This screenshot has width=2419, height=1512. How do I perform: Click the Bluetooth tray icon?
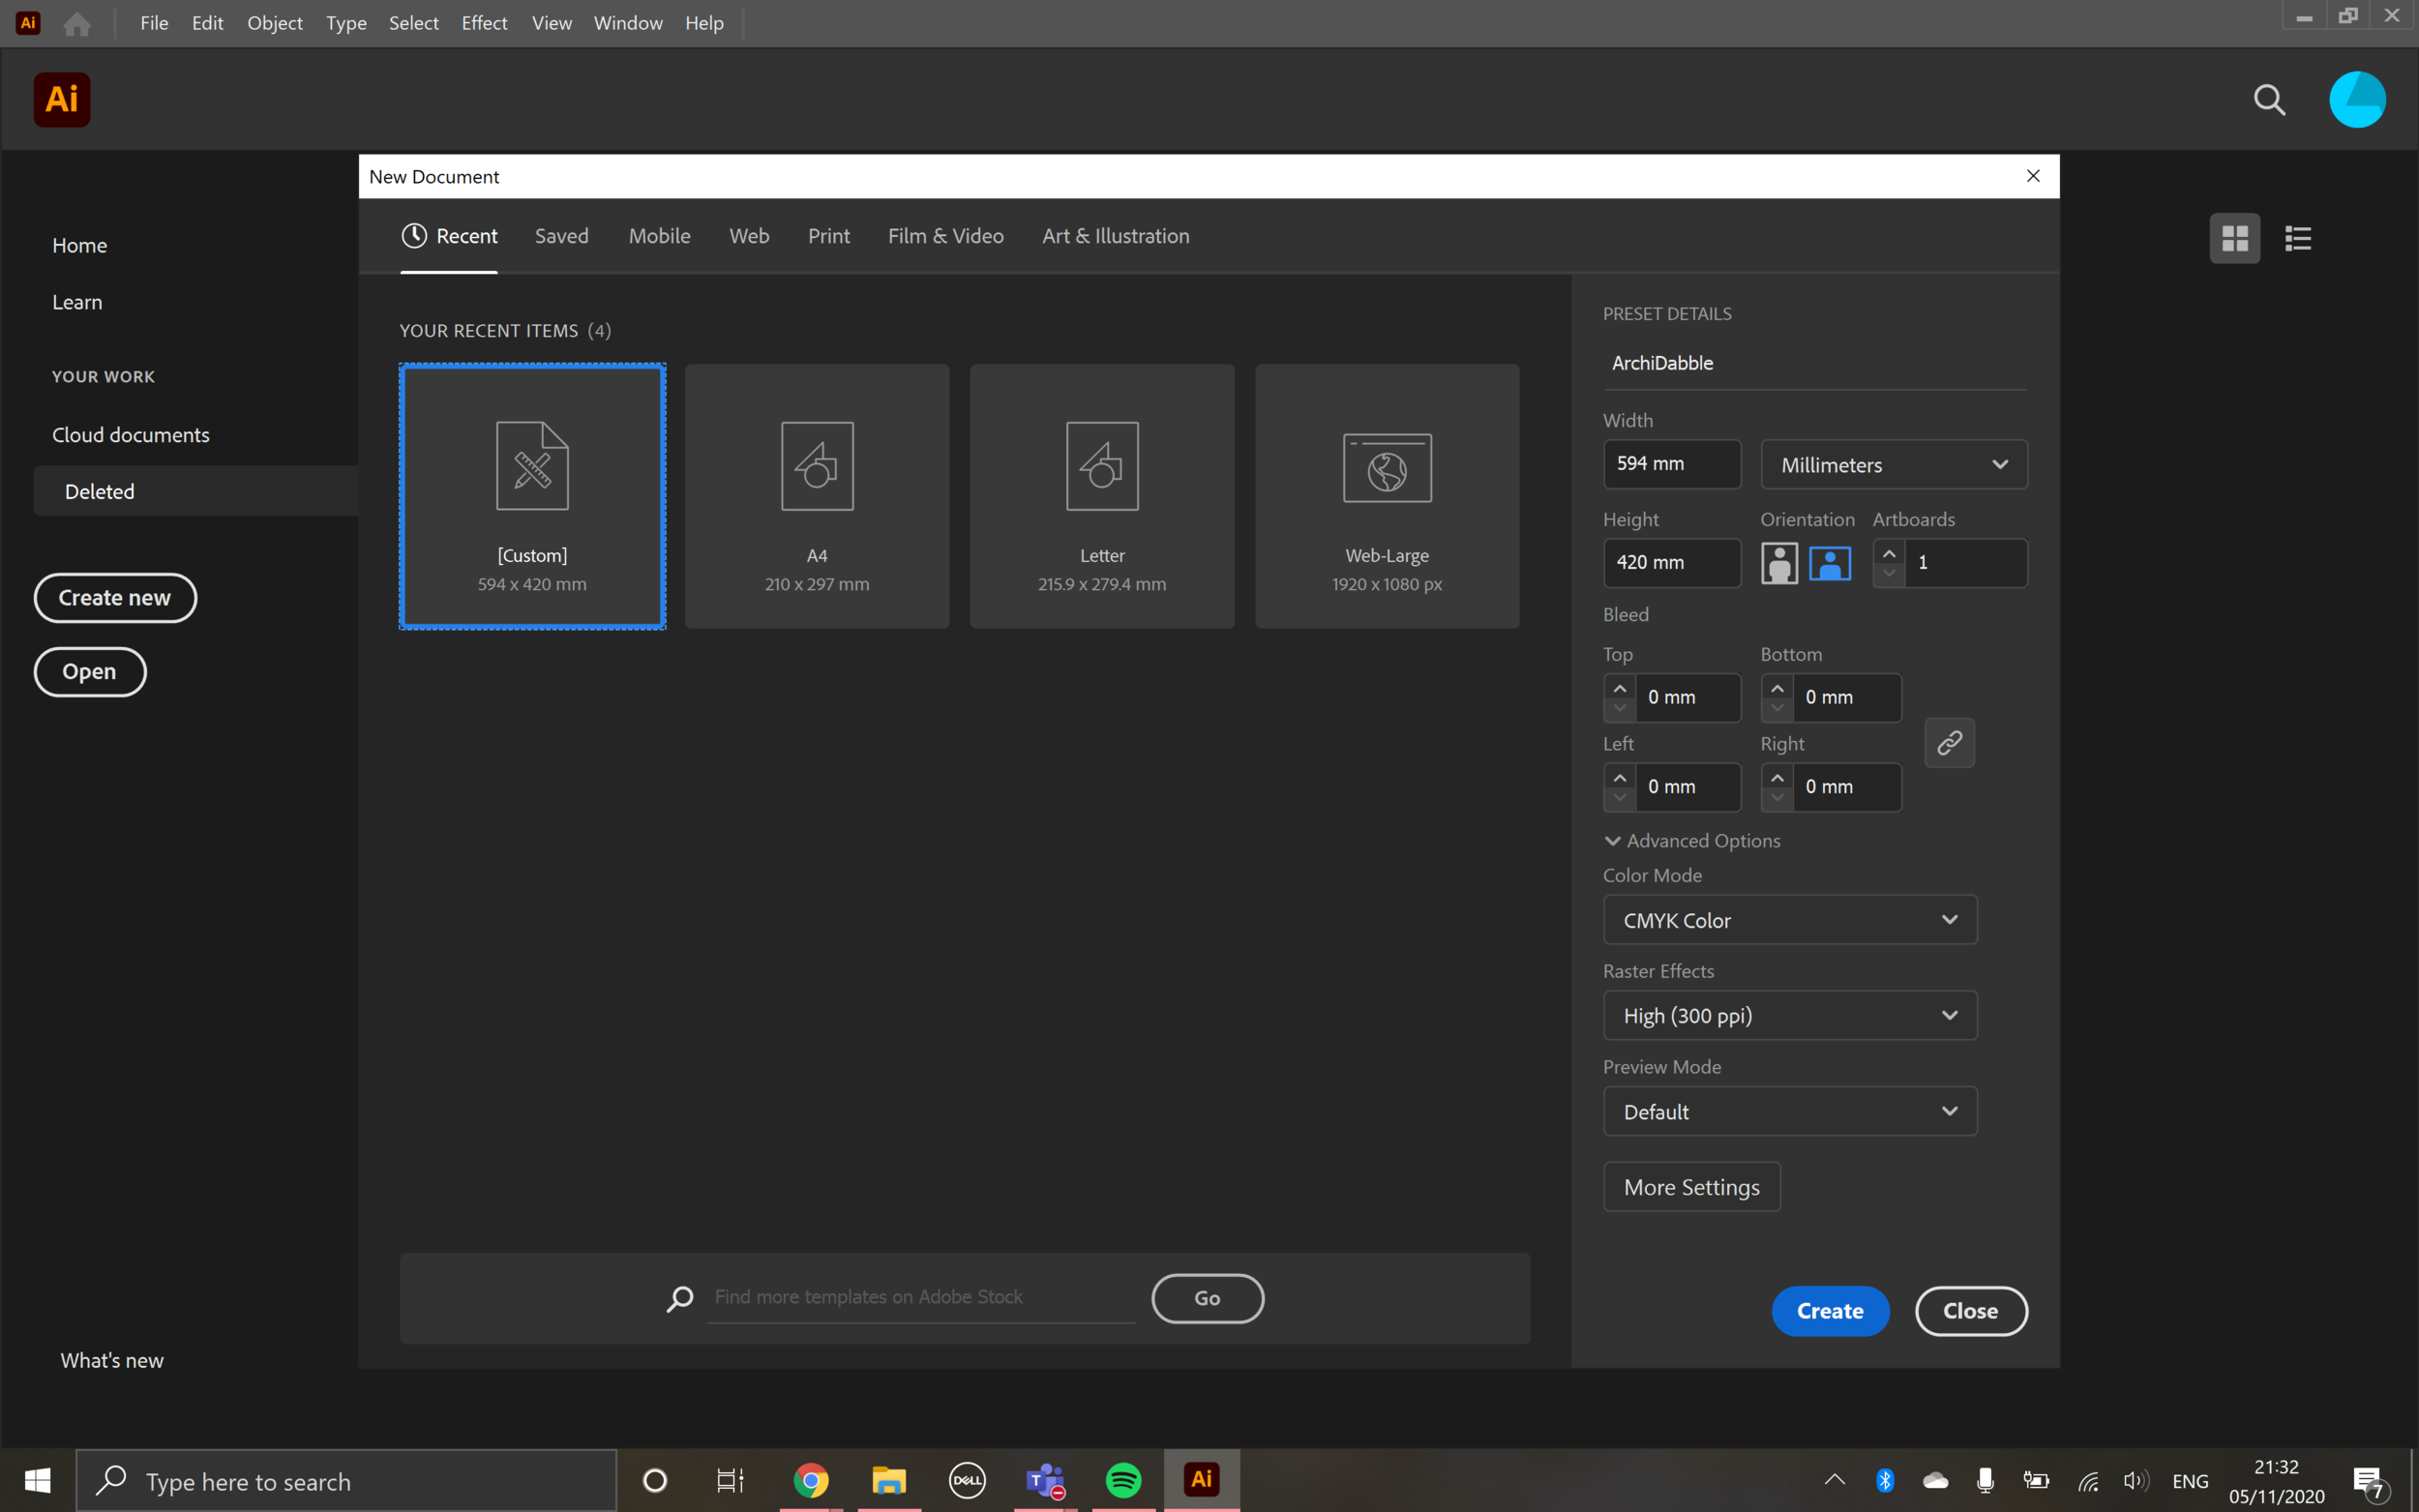pos(1885,1481)
